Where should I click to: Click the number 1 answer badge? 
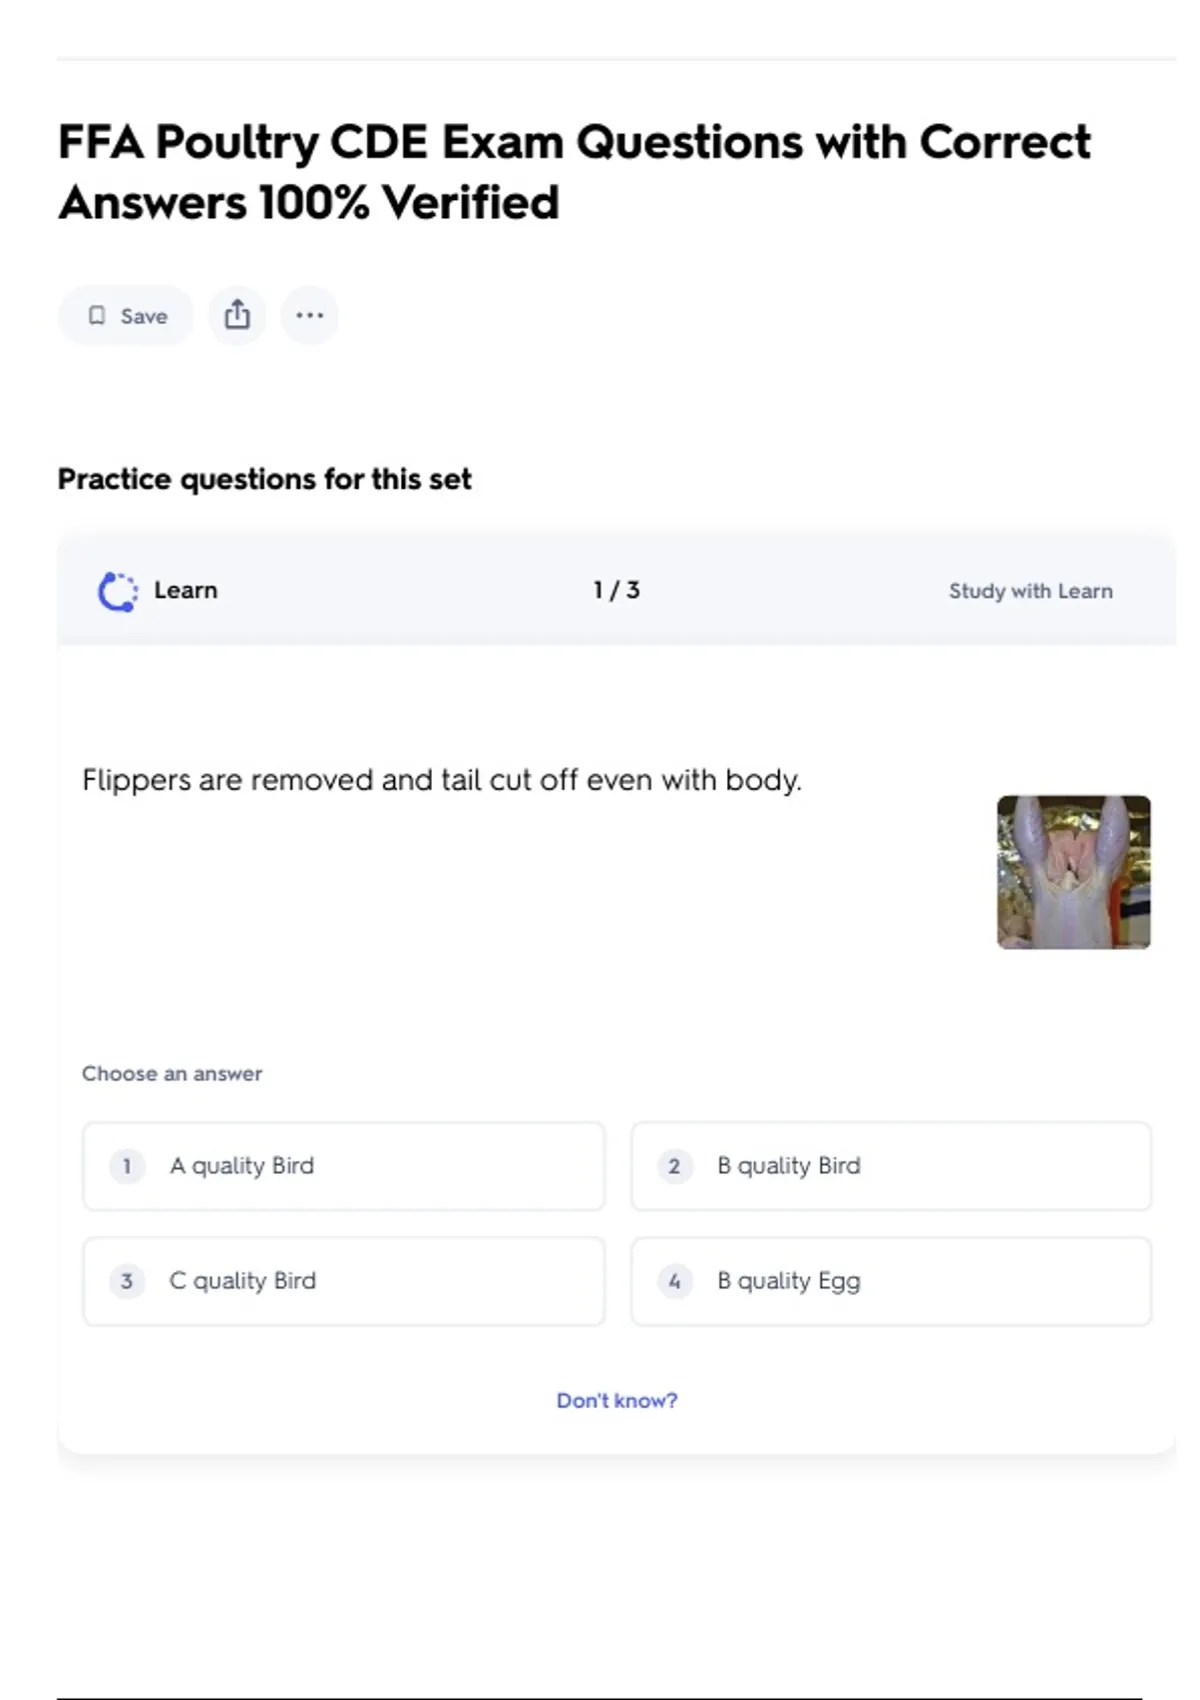click(127, 1166)
